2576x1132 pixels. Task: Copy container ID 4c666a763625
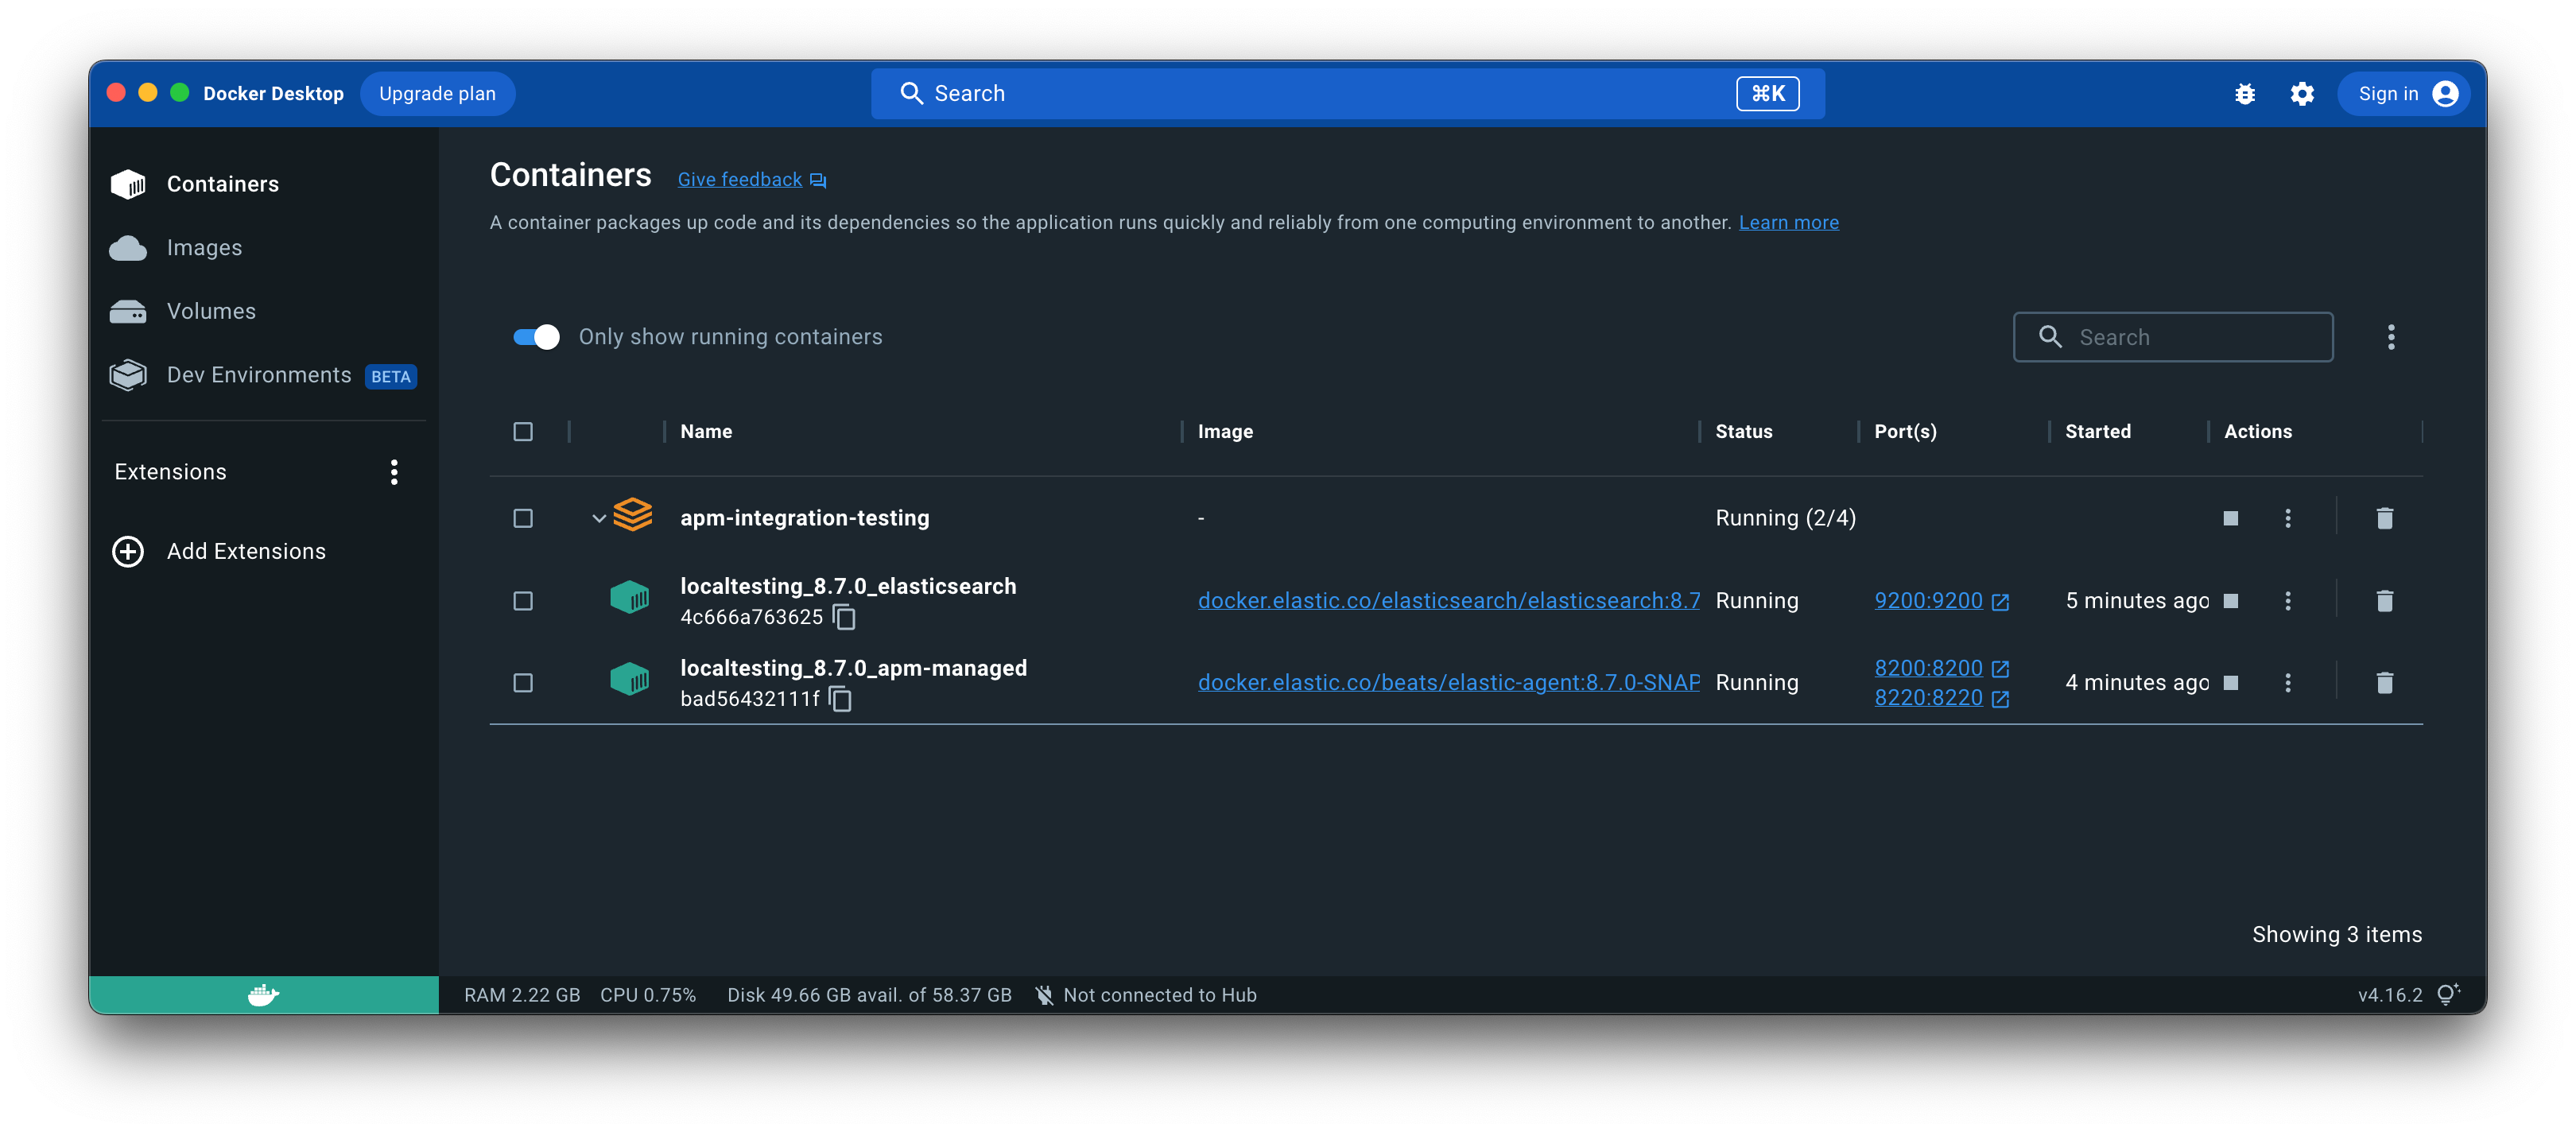click(x=844, y=617)
